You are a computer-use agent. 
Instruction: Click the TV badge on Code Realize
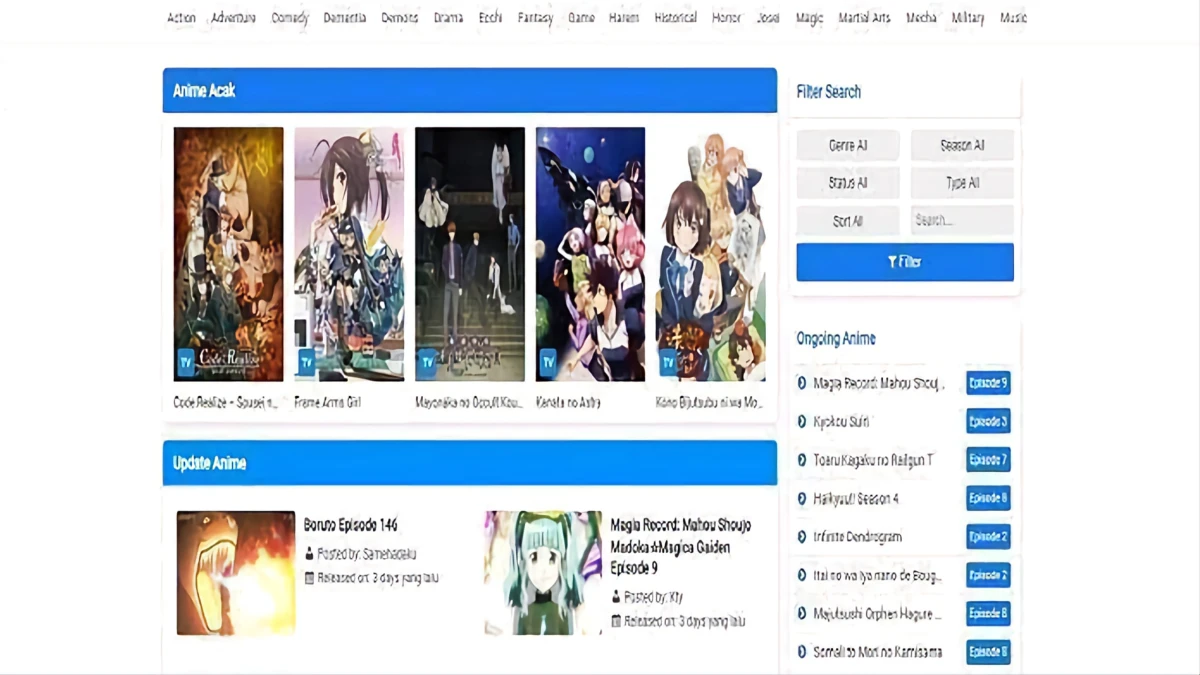coord(186,362)
